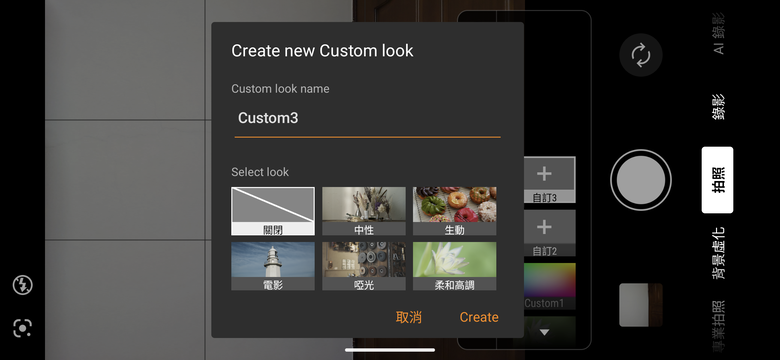The height and width of the screenshot is (360, 780).
Task: Select the 生動 donuts look thumbnail
Action: [455, 211]
